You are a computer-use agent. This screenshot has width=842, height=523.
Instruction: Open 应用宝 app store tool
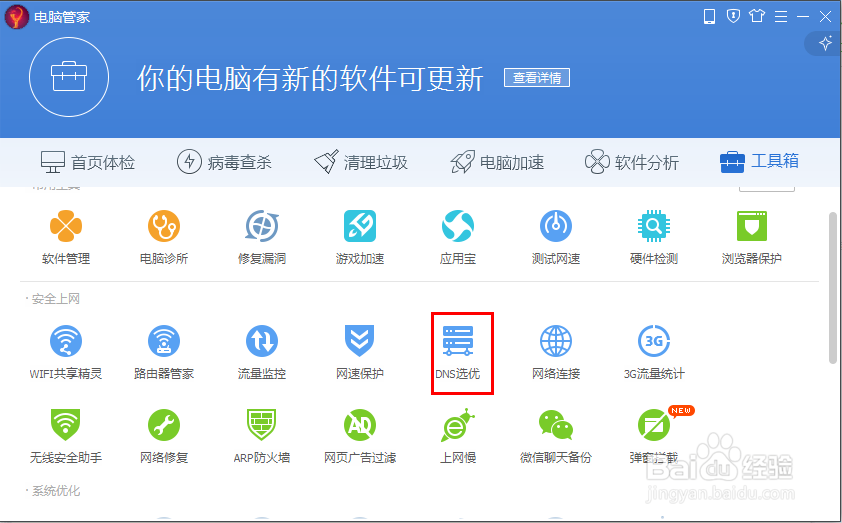click(x=458, y=237)
